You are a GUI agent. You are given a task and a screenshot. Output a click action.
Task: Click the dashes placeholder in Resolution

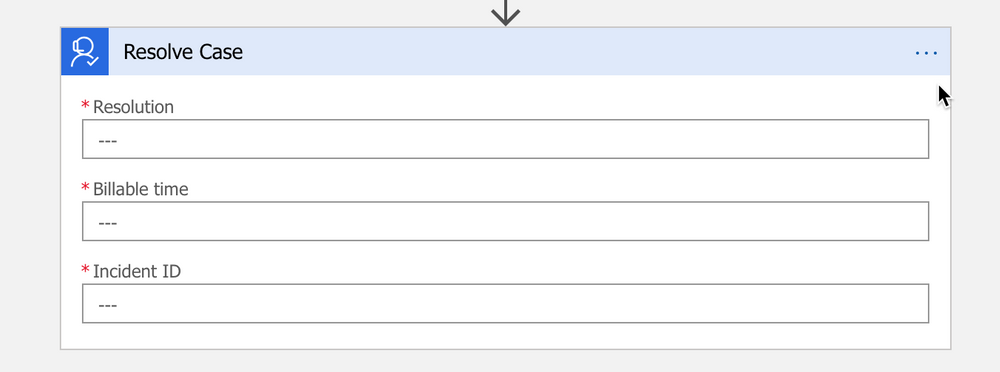107,140
